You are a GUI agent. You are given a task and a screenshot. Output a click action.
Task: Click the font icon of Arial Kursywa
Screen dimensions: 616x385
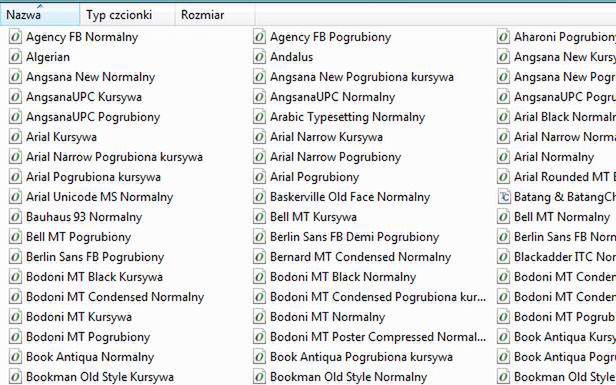click(x=15, y=137)
